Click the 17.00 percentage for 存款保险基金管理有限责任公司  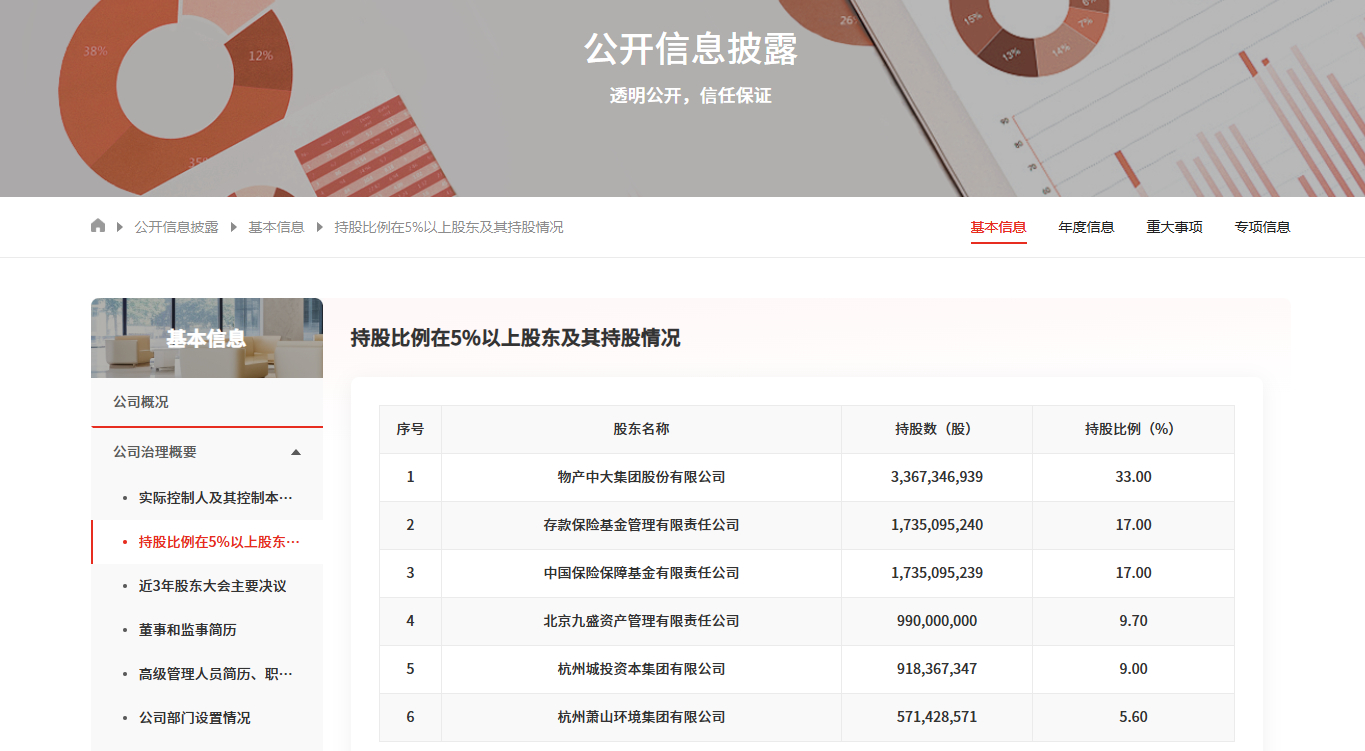pos(1133,525)
